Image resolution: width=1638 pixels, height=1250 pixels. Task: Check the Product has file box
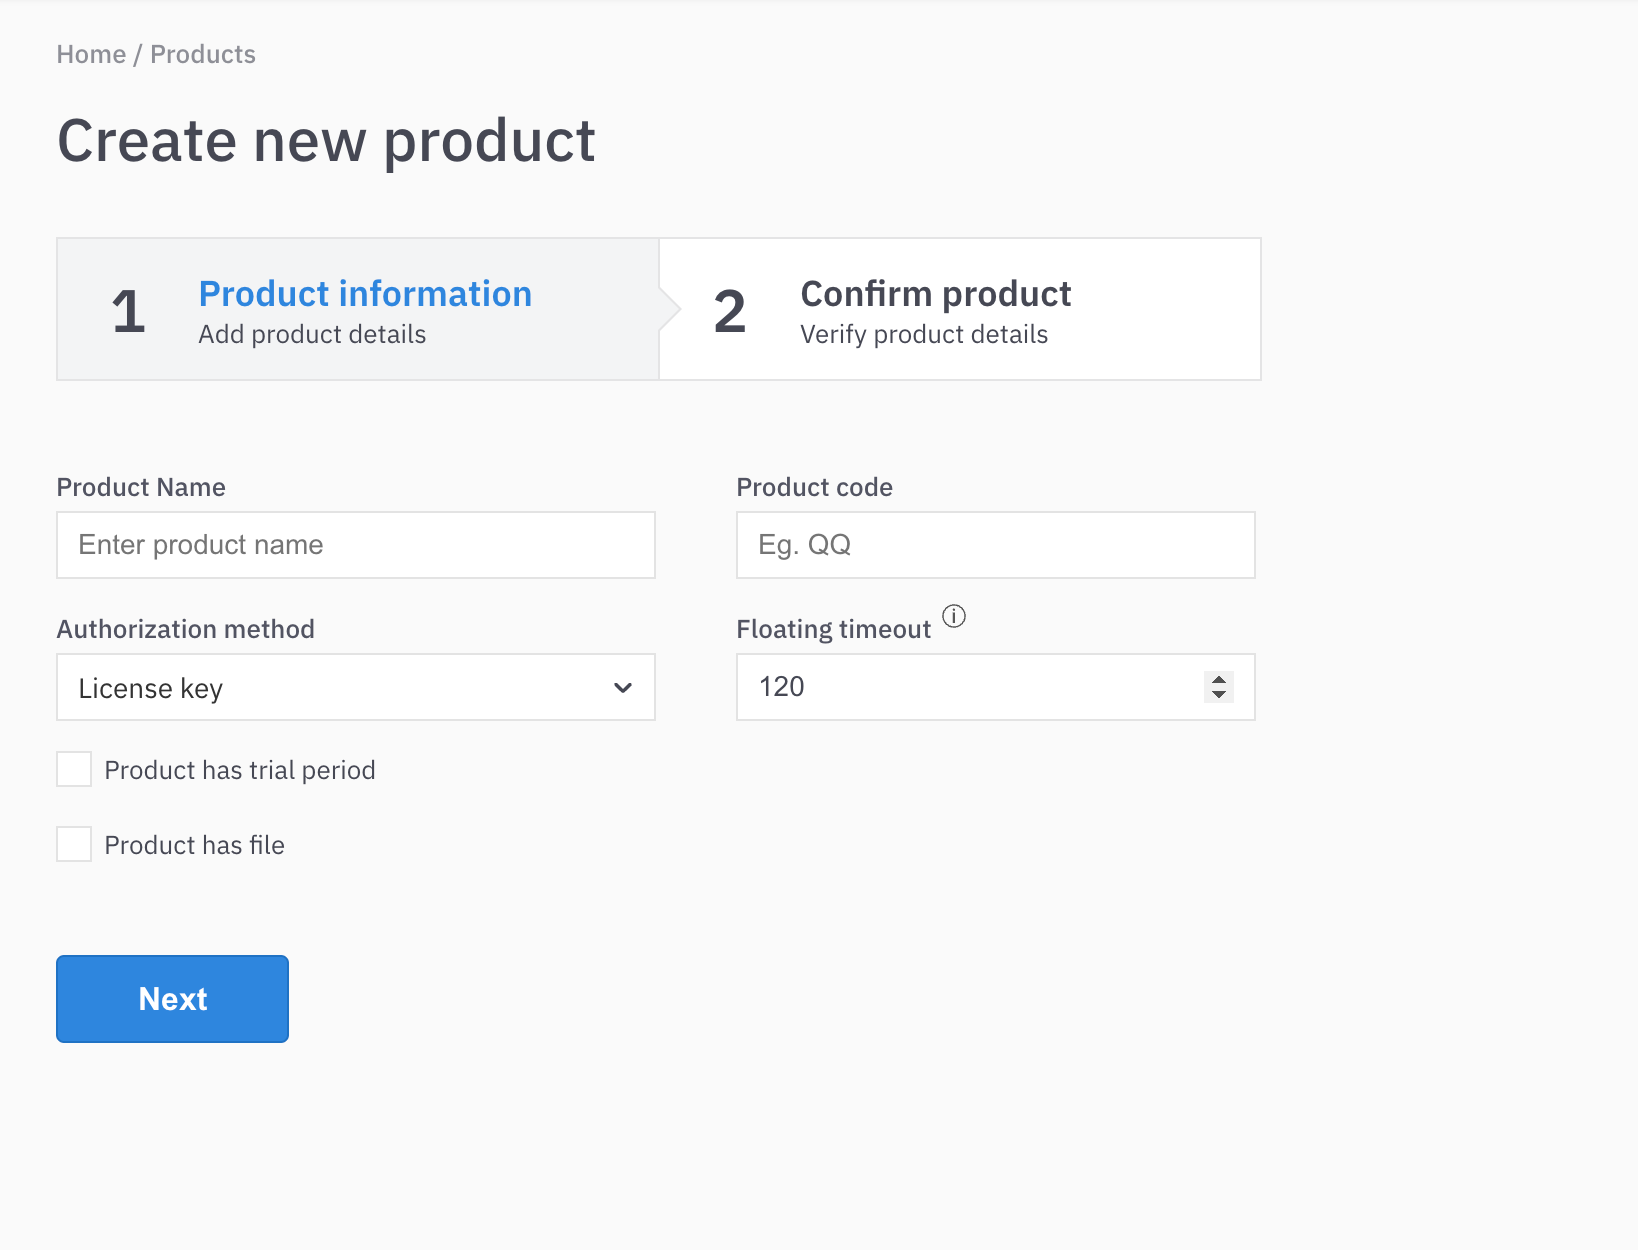coord(74,845)
